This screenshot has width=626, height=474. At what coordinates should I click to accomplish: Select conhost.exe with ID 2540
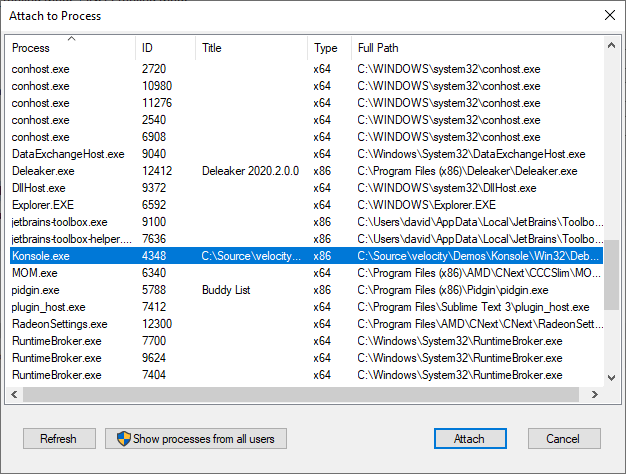coord(306,120)
